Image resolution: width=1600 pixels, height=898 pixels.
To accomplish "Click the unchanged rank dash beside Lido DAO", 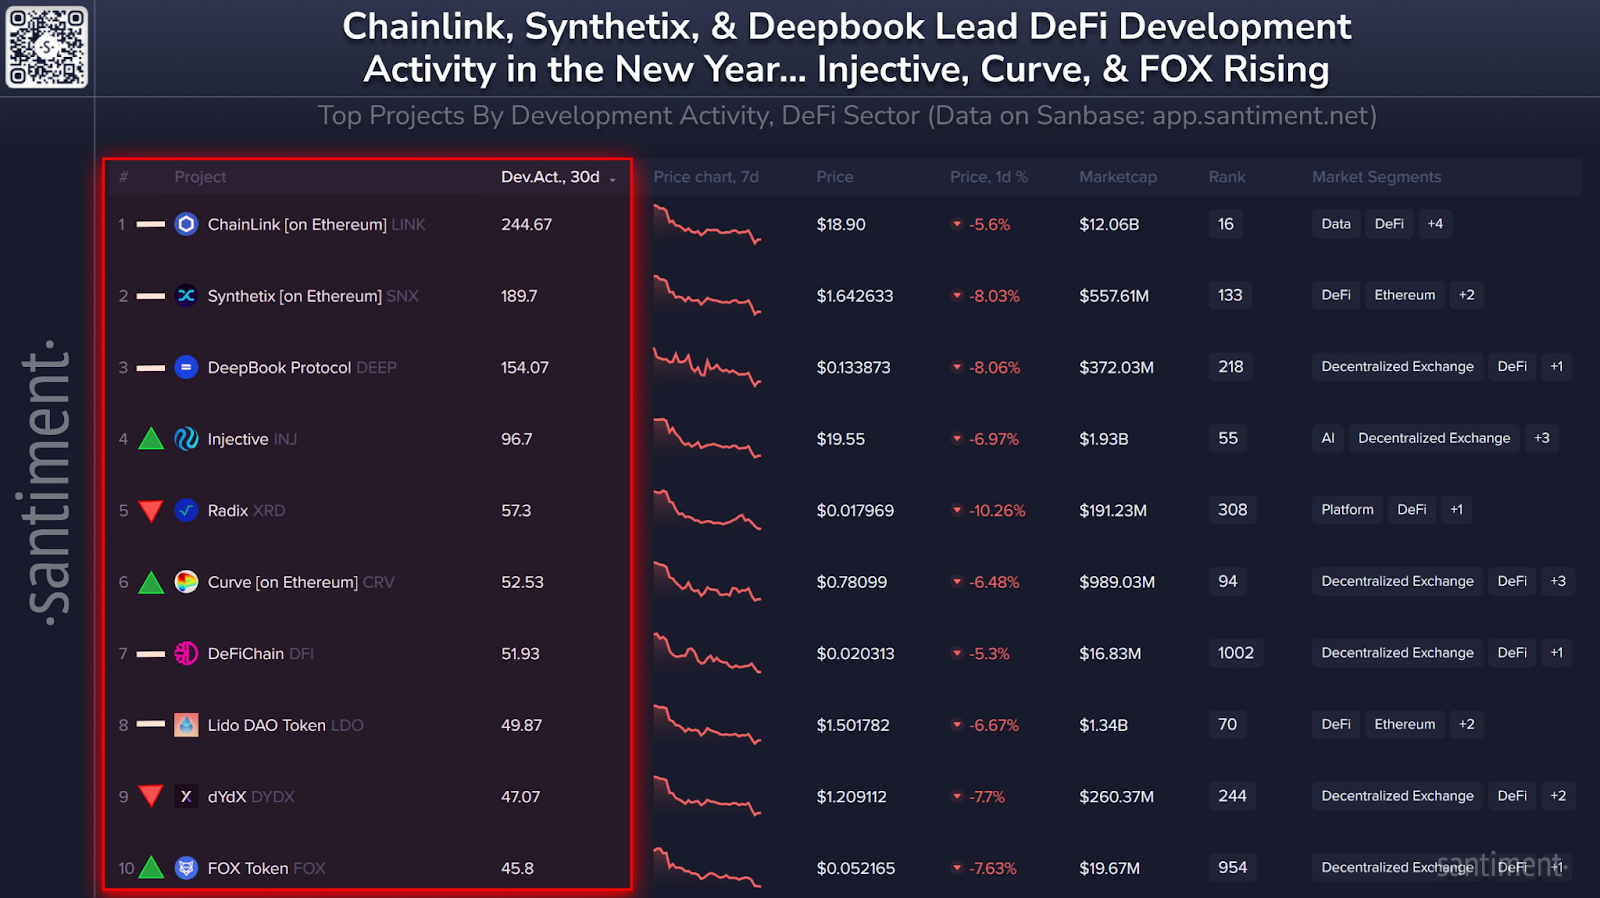I will [151, 724].
